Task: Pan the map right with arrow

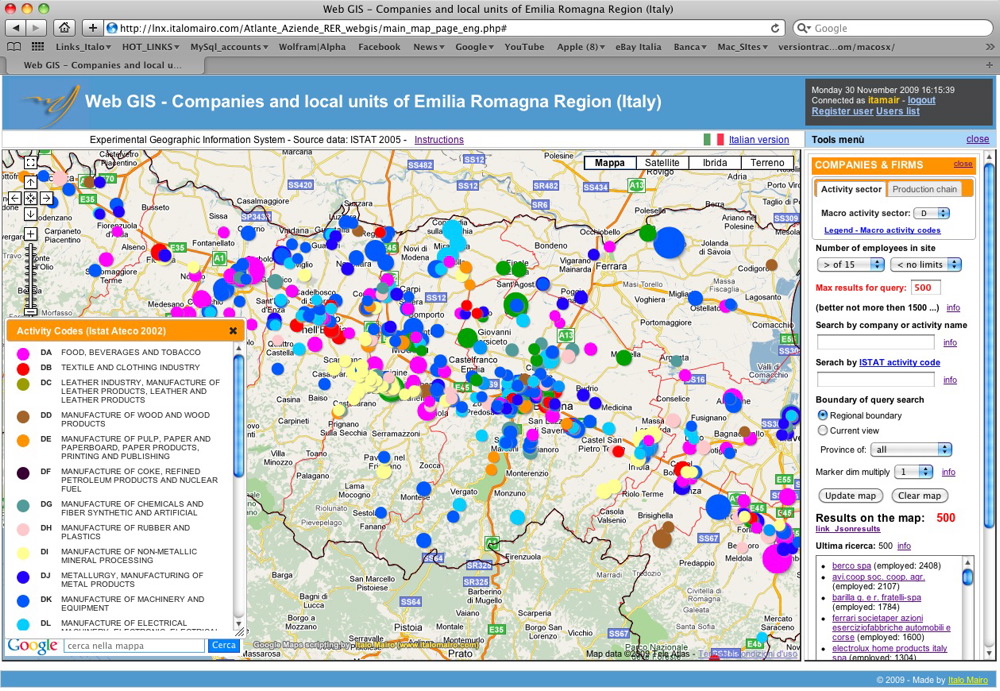Action: coord(47,198)
